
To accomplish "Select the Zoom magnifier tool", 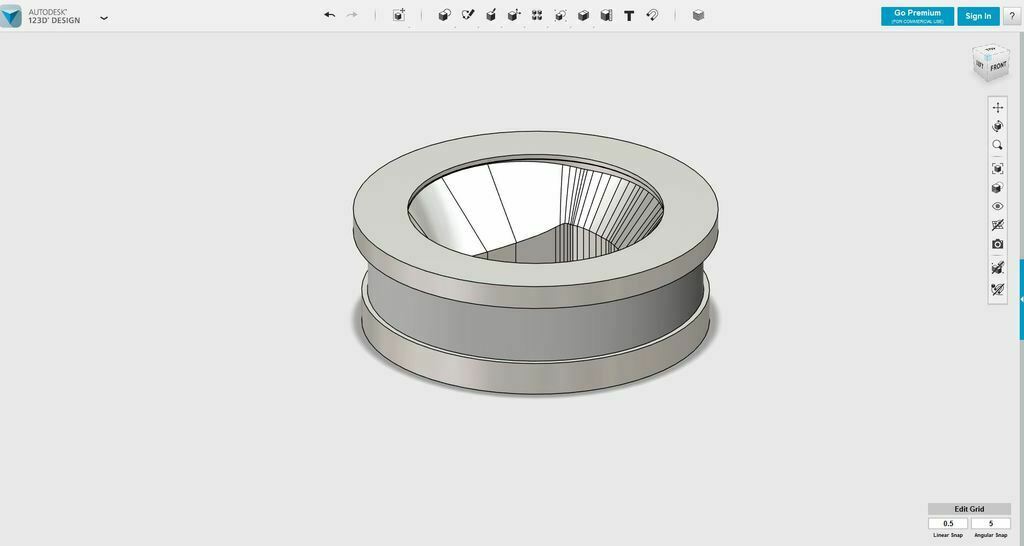I will [997, 145].
